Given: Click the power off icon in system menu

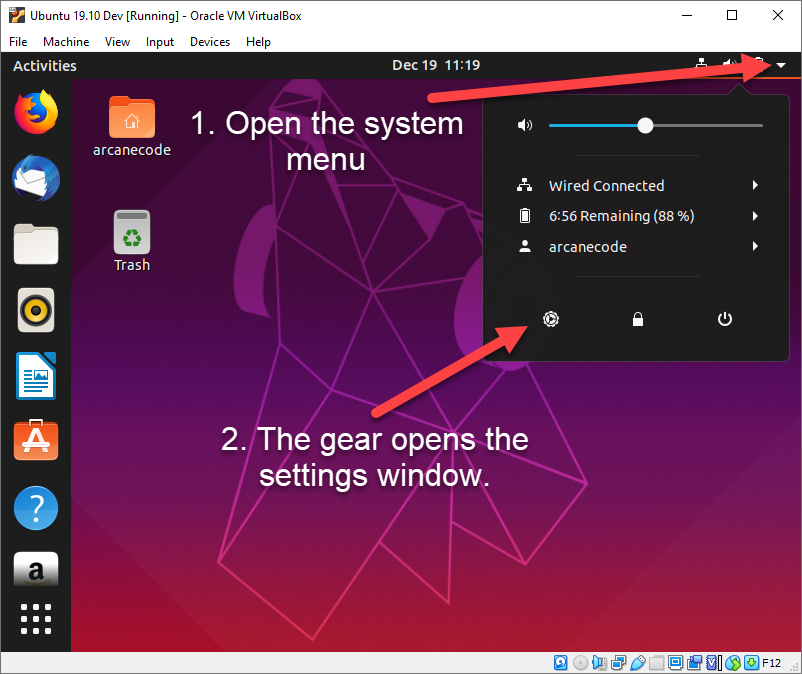Looking at the screenshot, I should (724, 319).
